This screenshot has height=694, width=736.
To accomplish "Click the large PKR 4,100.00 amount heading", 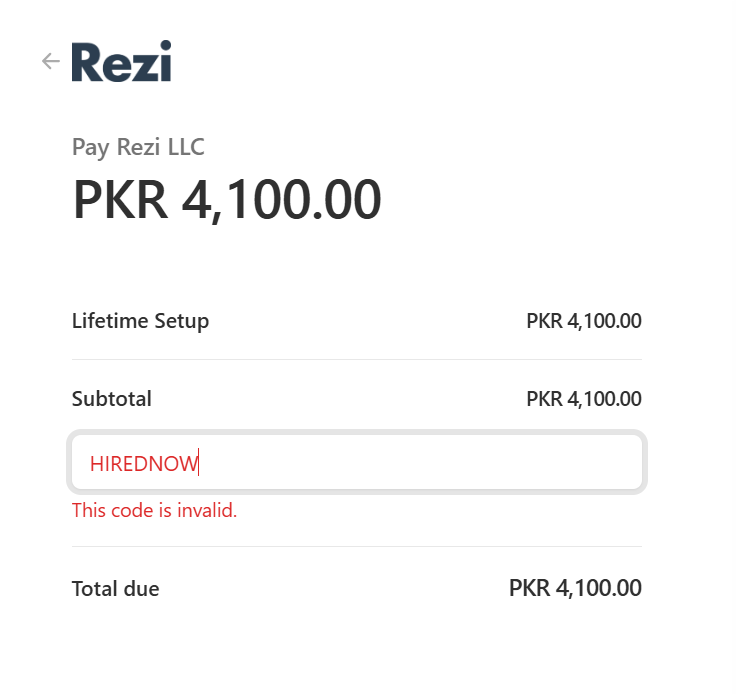I will 227,200.
